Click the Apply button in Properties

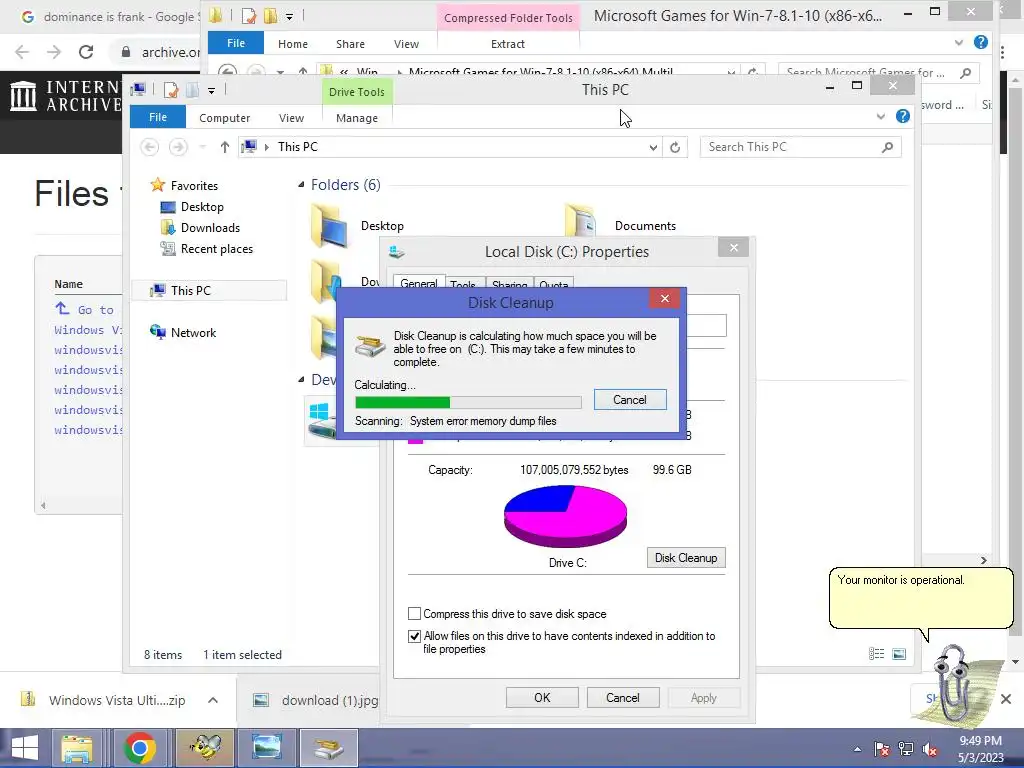click(703, 697)
